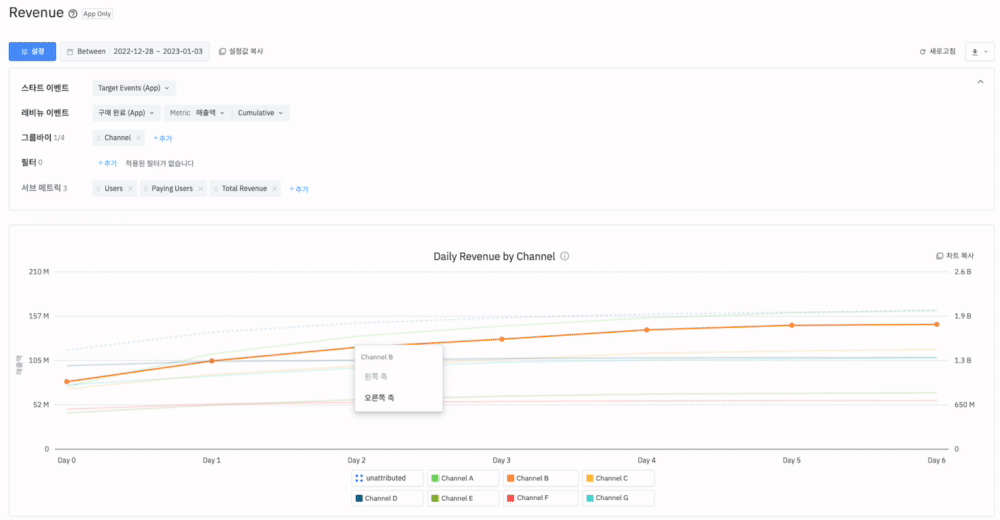The image size is (1000, 520).
Task: Delete the Total Revenue sub metric chip
Action: 274,188
